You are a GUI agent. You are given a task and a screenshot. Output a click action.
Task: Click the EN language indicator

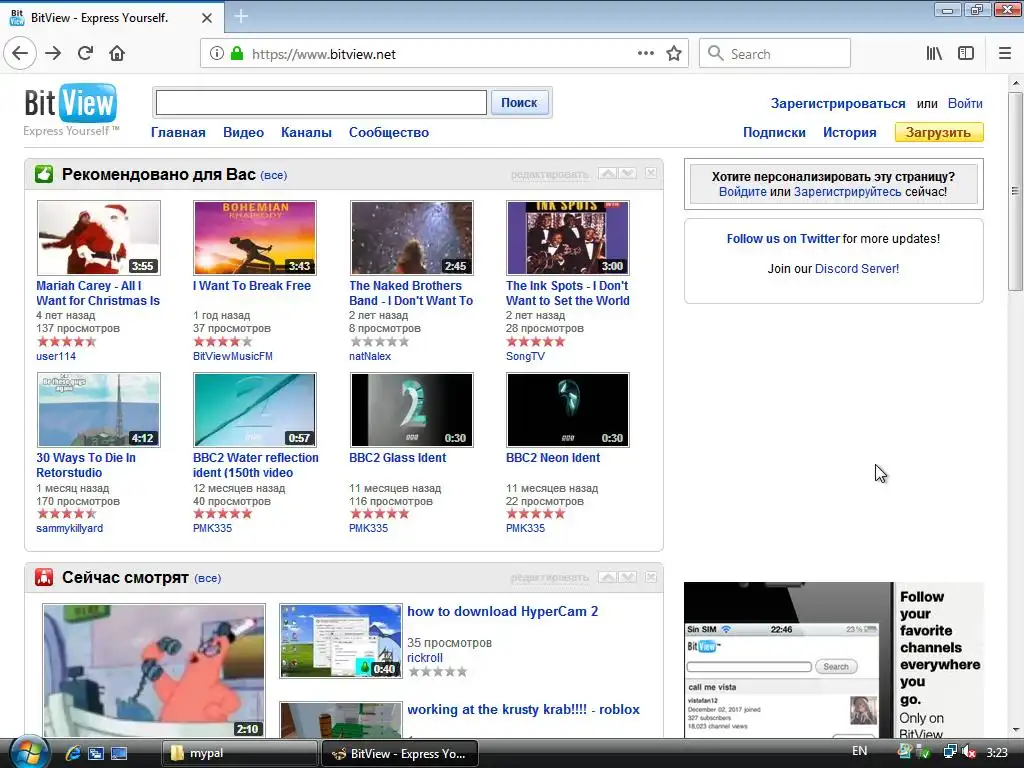(859, 751)
